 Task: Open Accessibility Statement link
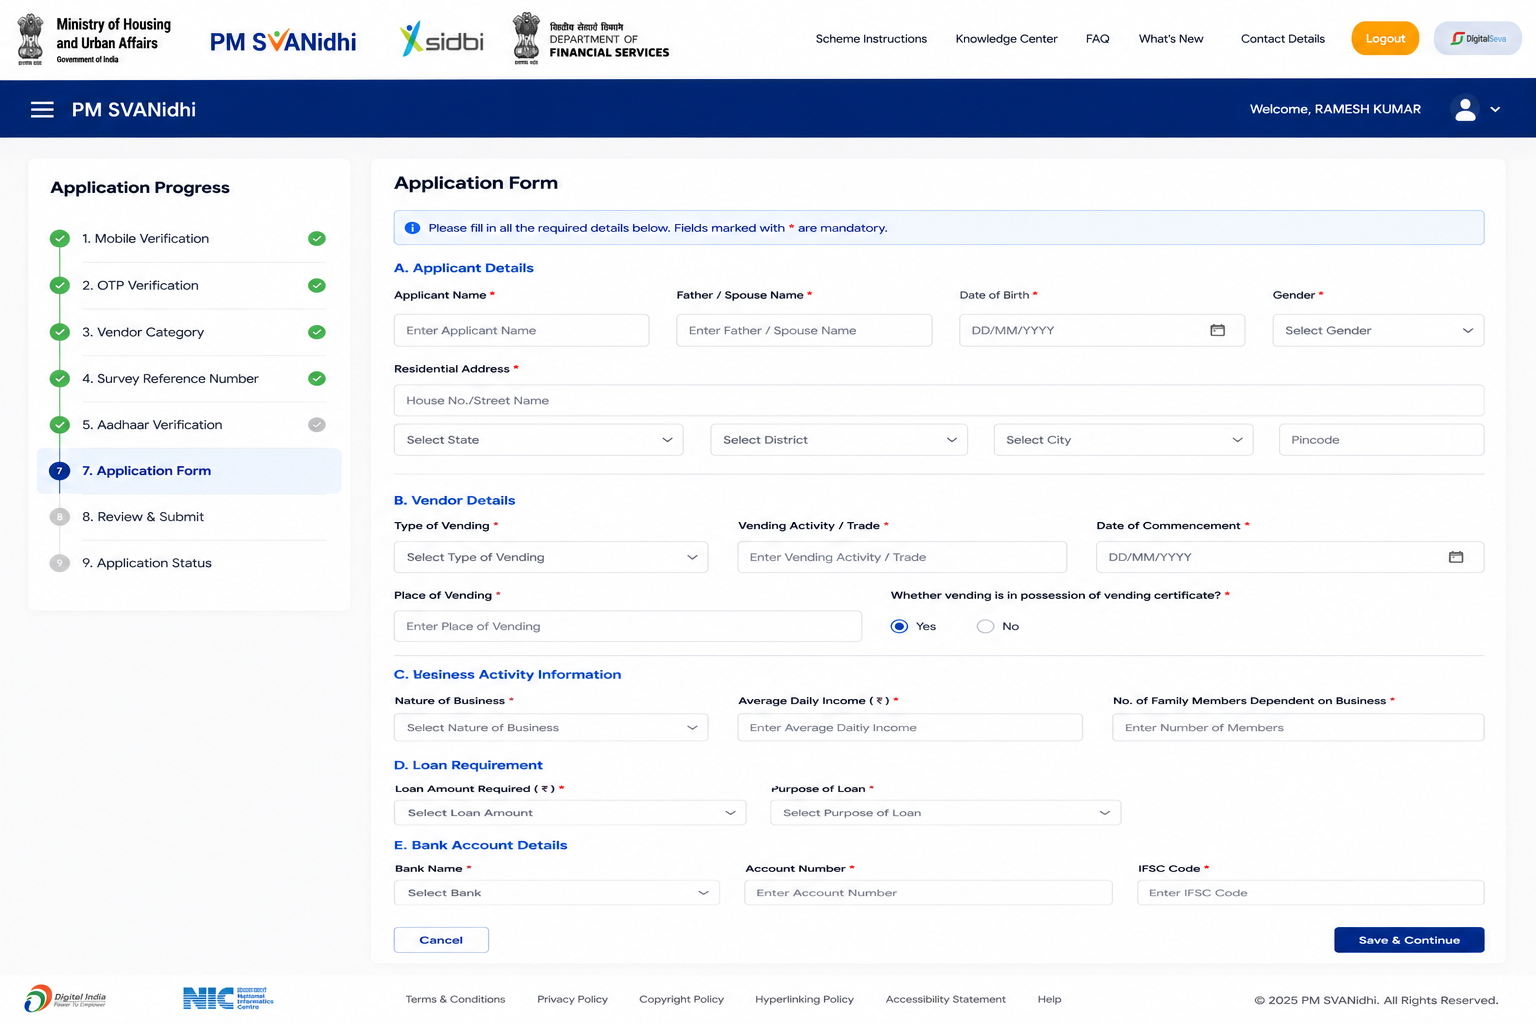[945, 999]
